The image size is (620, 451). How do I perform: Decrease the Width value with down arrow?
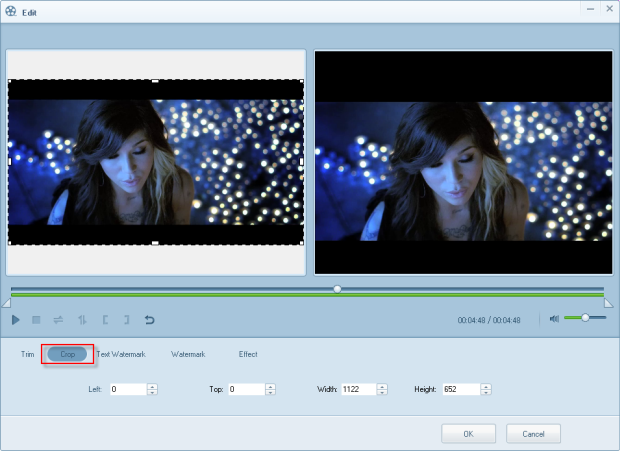click(382, 393)
